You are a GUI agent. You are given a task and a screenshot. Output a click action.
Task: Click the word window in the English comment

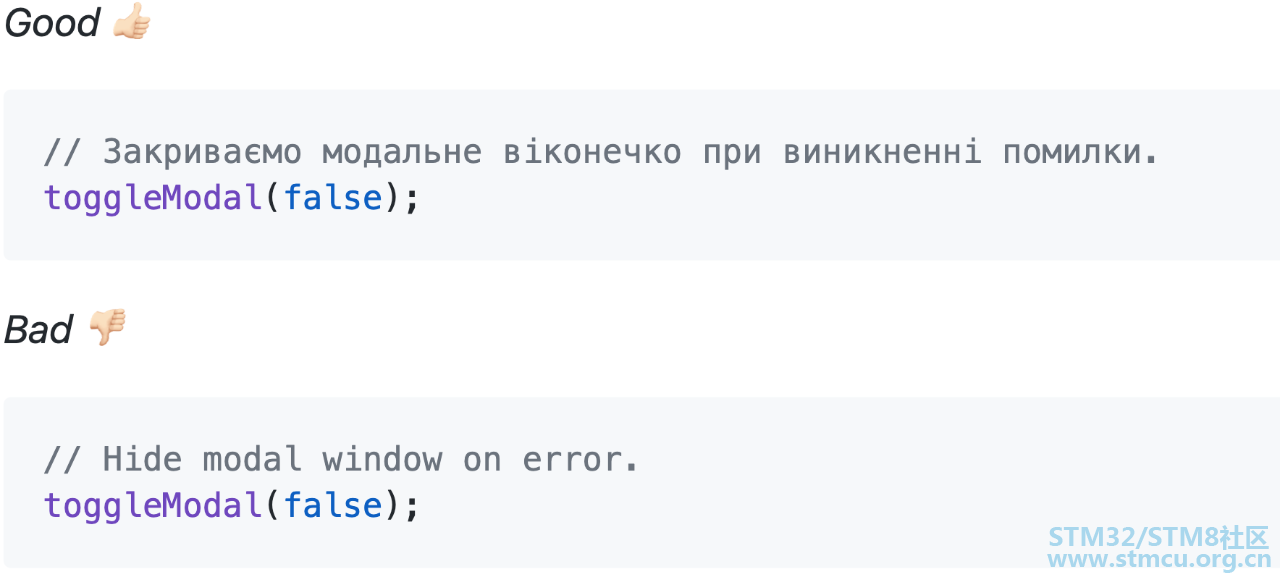[x=382, y=459]
